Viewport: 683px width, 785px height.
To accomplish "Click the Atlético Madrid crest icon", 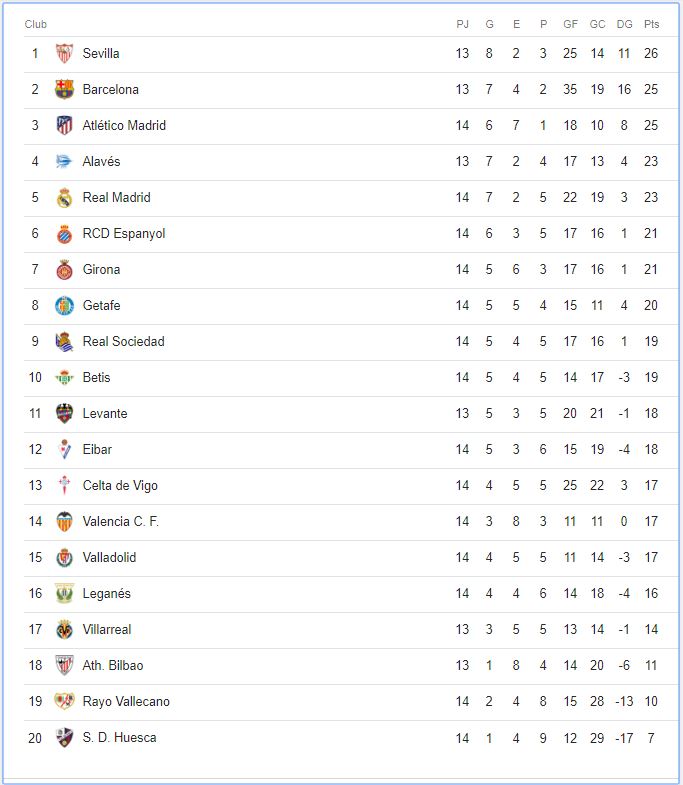I will 64,125.
